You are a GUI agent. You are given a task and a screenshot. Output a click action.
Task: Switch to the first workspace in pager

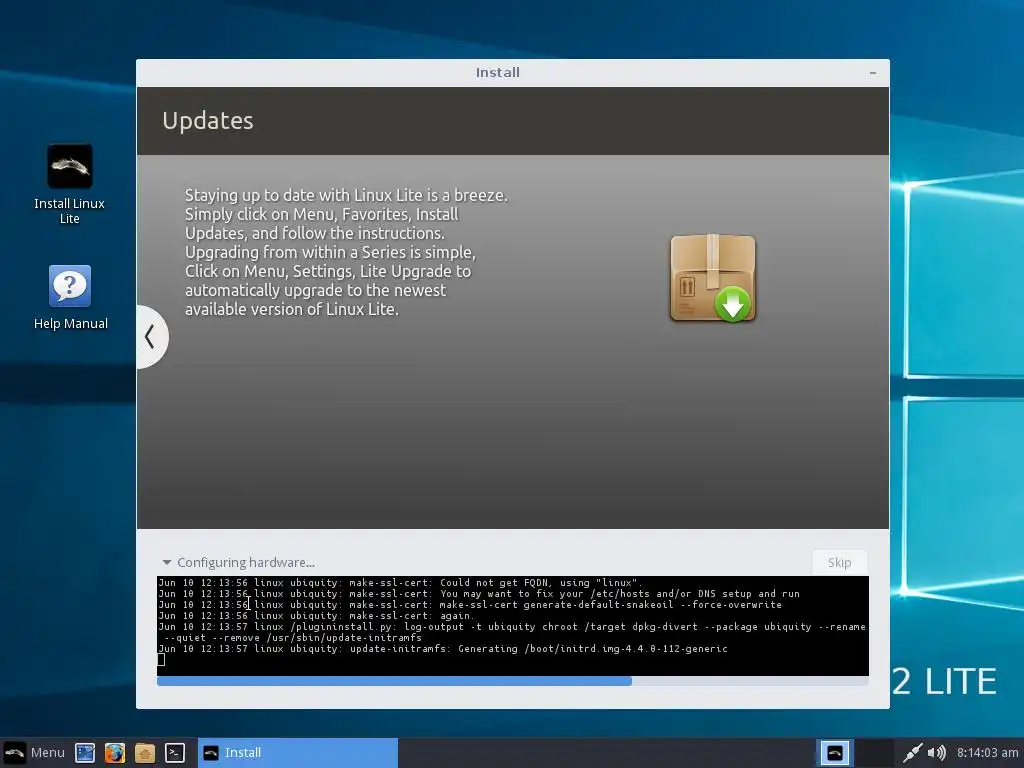(835, 753)
